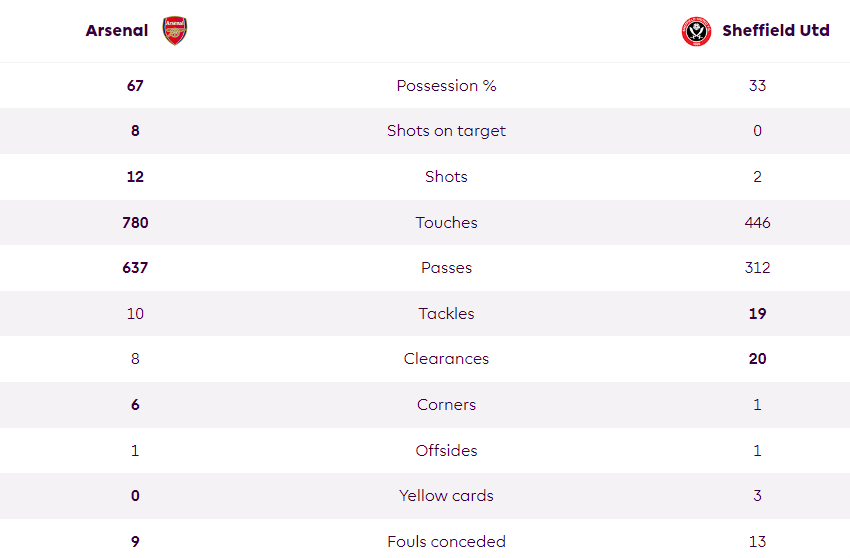Click the Fouls conceded stat label

tap(446, 541)
